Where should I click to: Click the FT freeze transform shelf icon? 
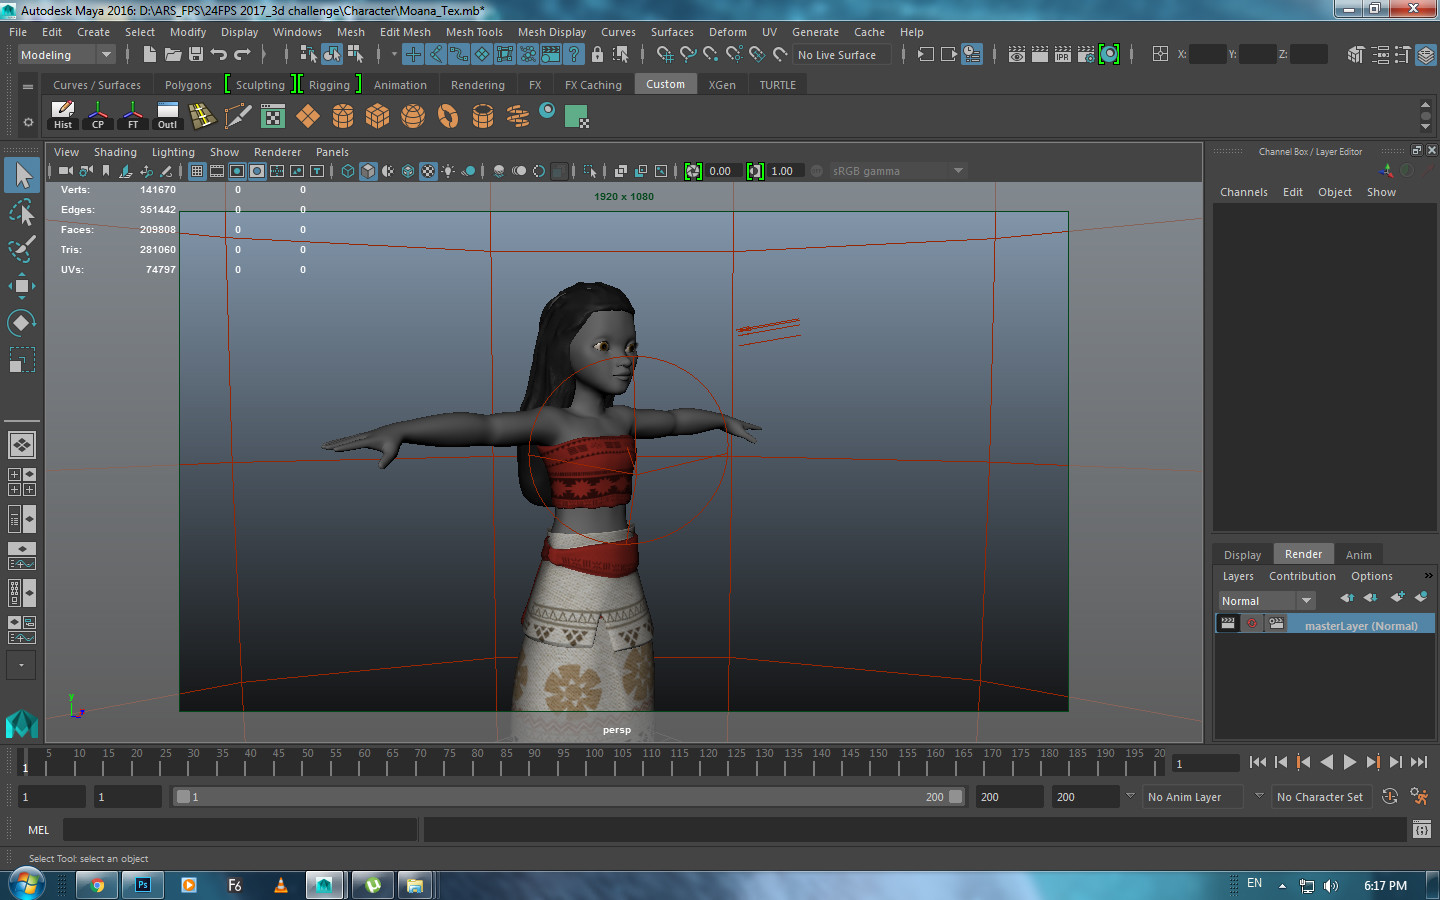133,116
